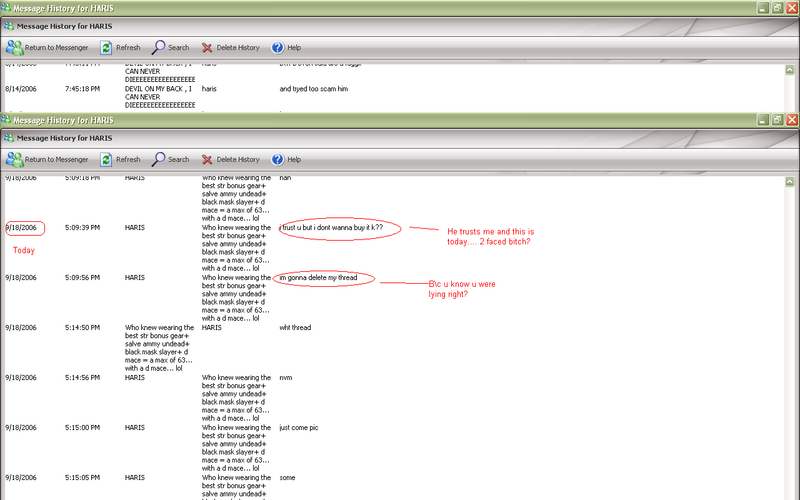
Task: Minimize the upper Message History window
Action: (762, 7)
